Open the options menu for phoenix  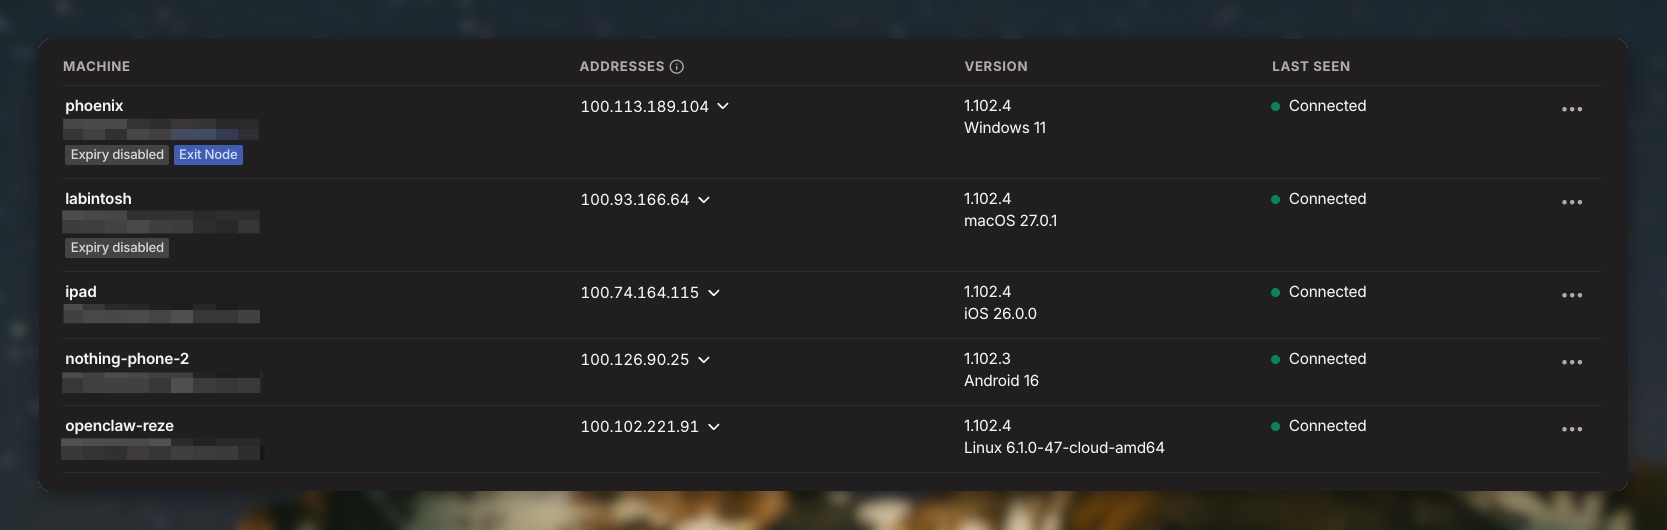[1572, 109]
